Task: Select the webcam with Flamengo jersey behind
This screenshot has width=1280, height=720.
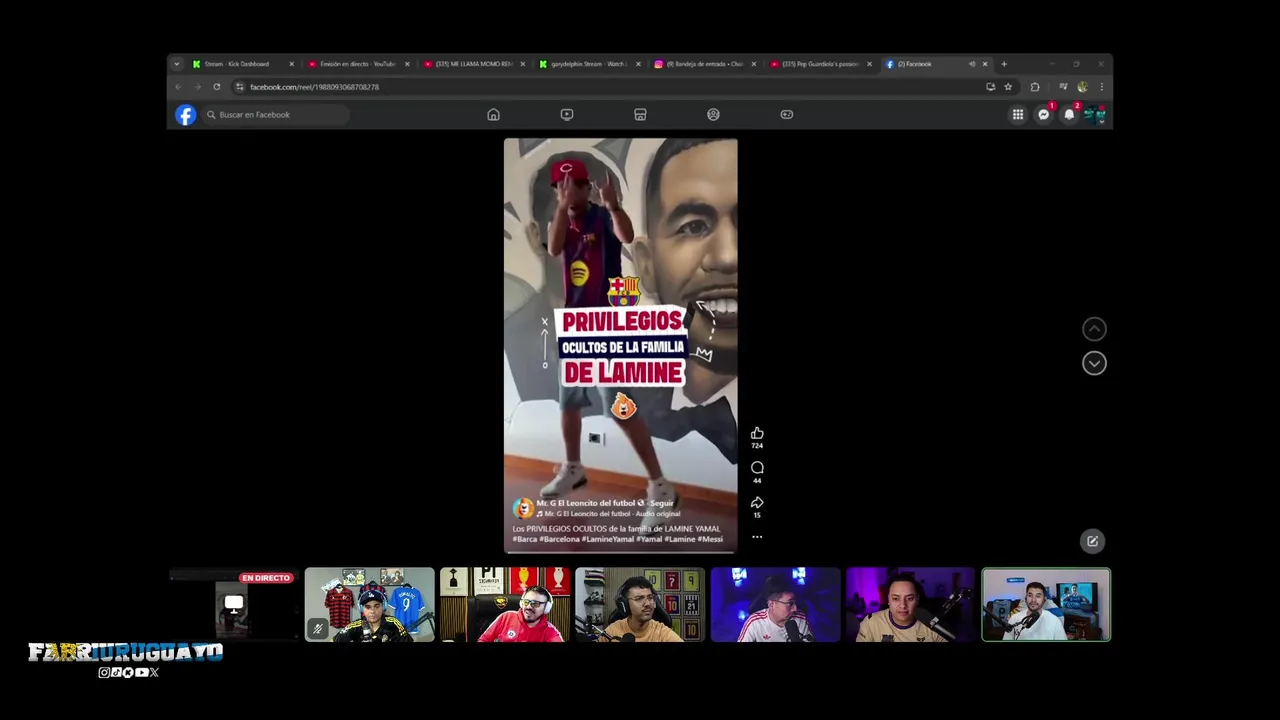Action: click(x=370, y=605)
